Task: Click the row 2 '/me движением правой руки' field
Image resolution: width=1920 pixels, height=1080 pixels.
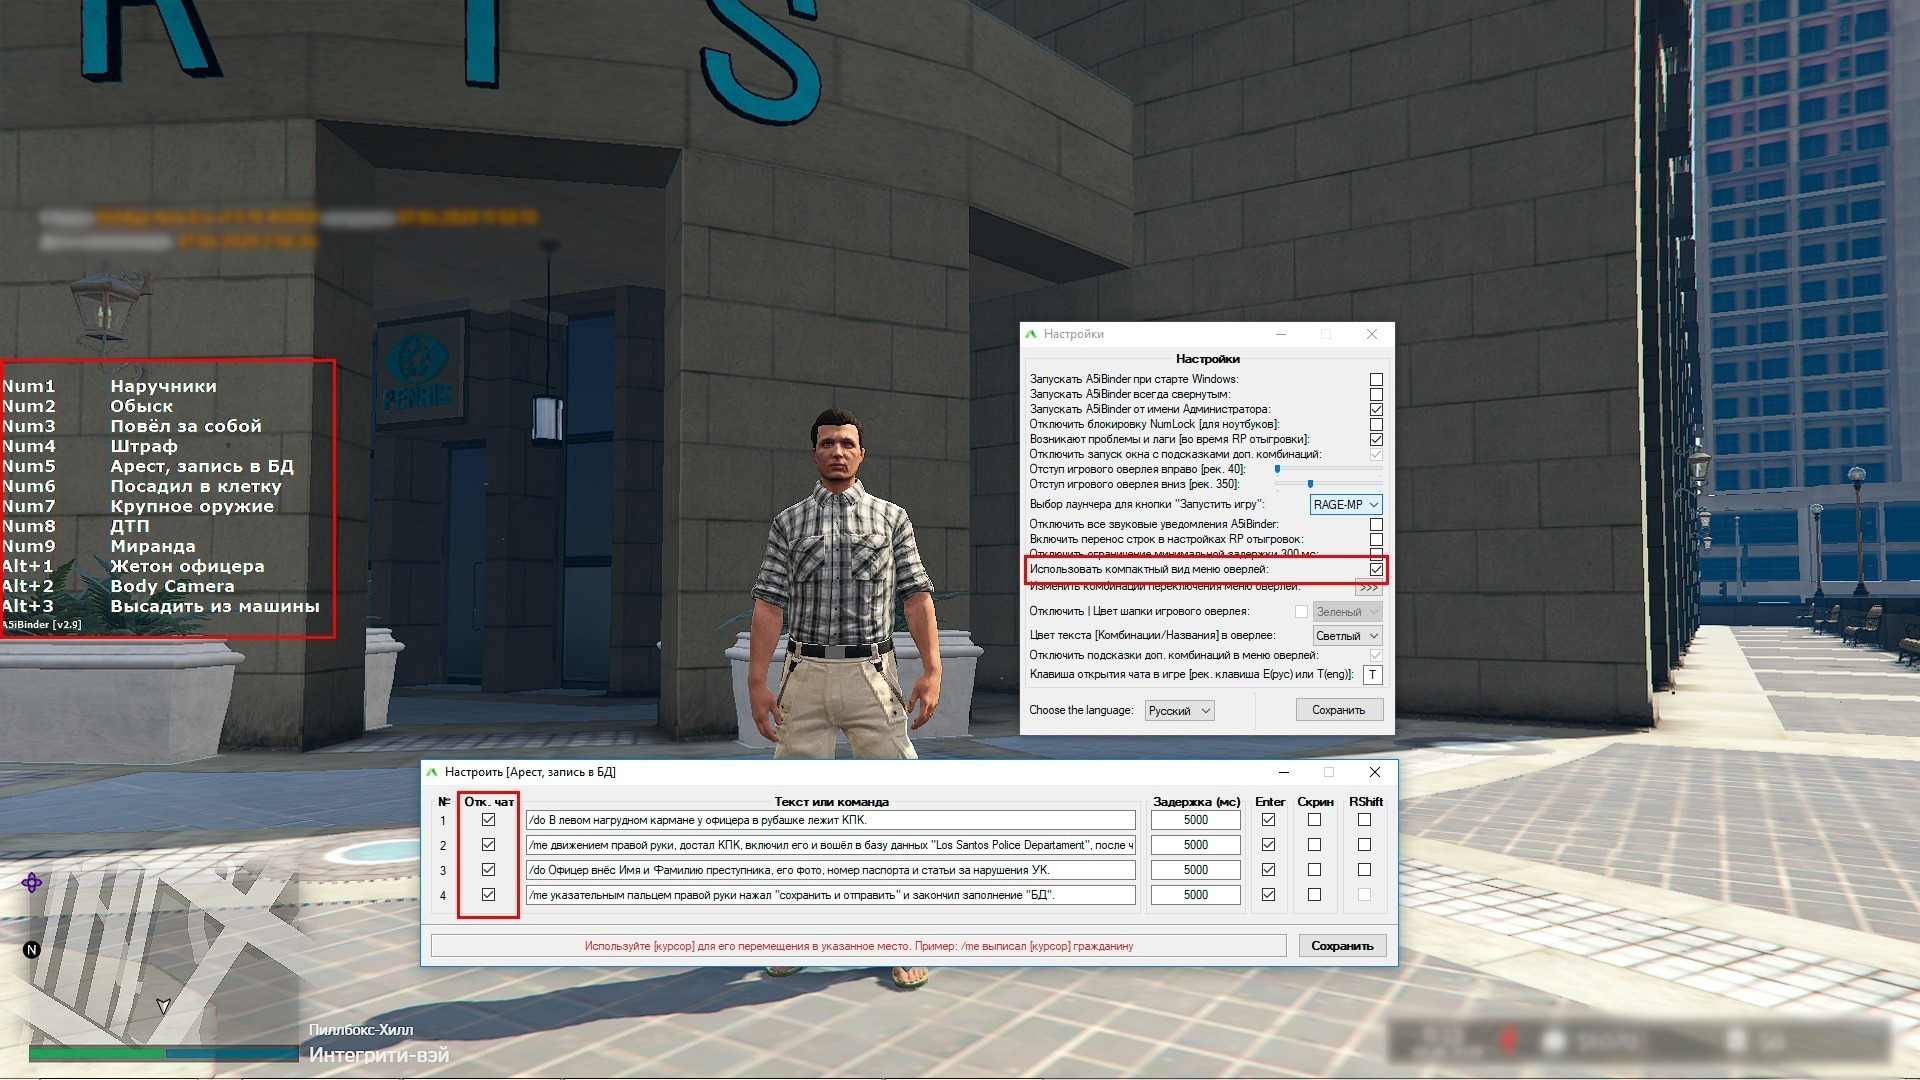Action: tap(831, 845)
